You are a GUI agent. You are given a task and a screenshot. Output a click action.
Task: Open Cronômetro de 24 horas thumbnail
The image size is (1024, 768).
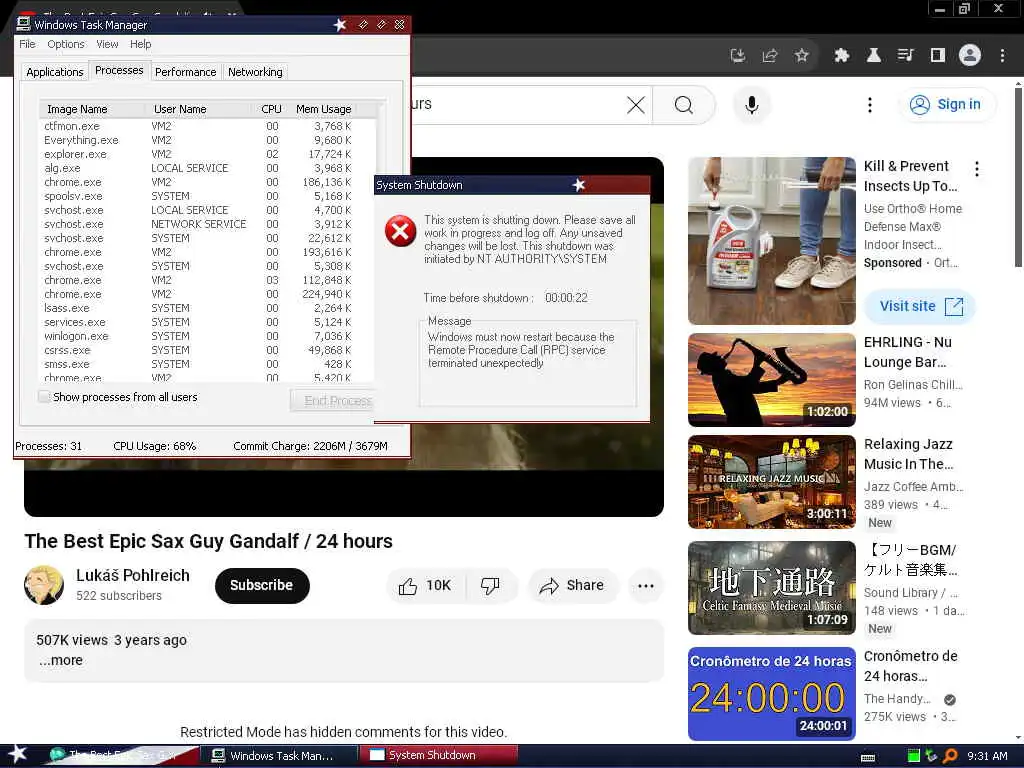tap(771, 694)
